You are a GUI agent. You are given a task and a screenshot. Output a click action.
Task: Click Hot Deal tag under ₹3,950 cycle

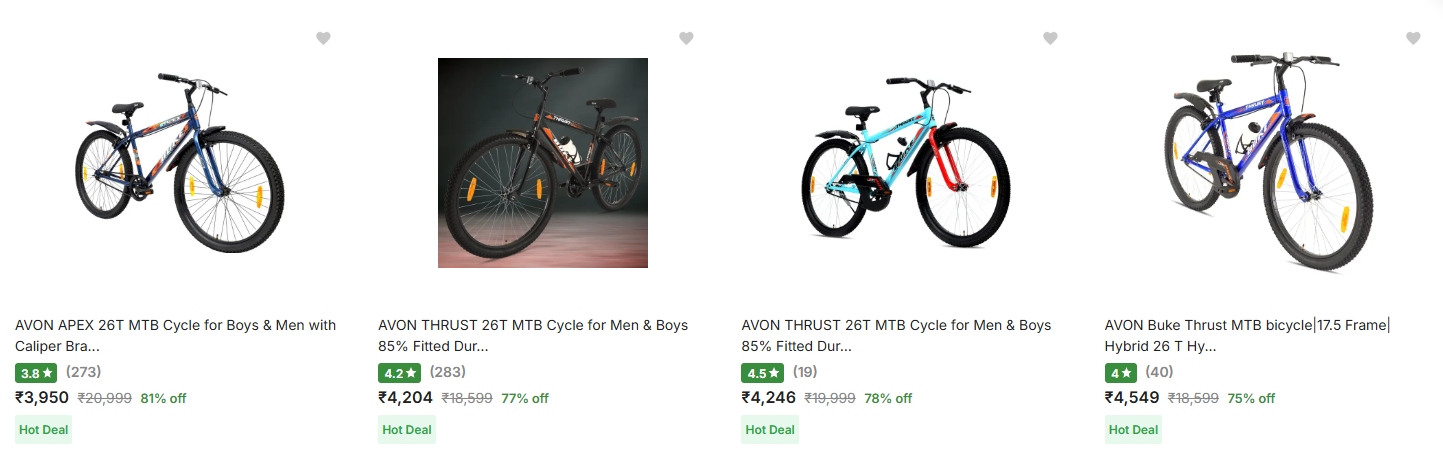click(44, 430)
